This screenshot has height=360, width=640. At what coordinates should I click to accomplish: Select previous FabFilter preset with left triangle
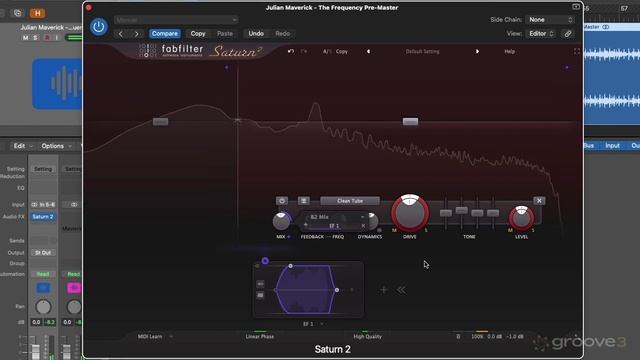368,51
